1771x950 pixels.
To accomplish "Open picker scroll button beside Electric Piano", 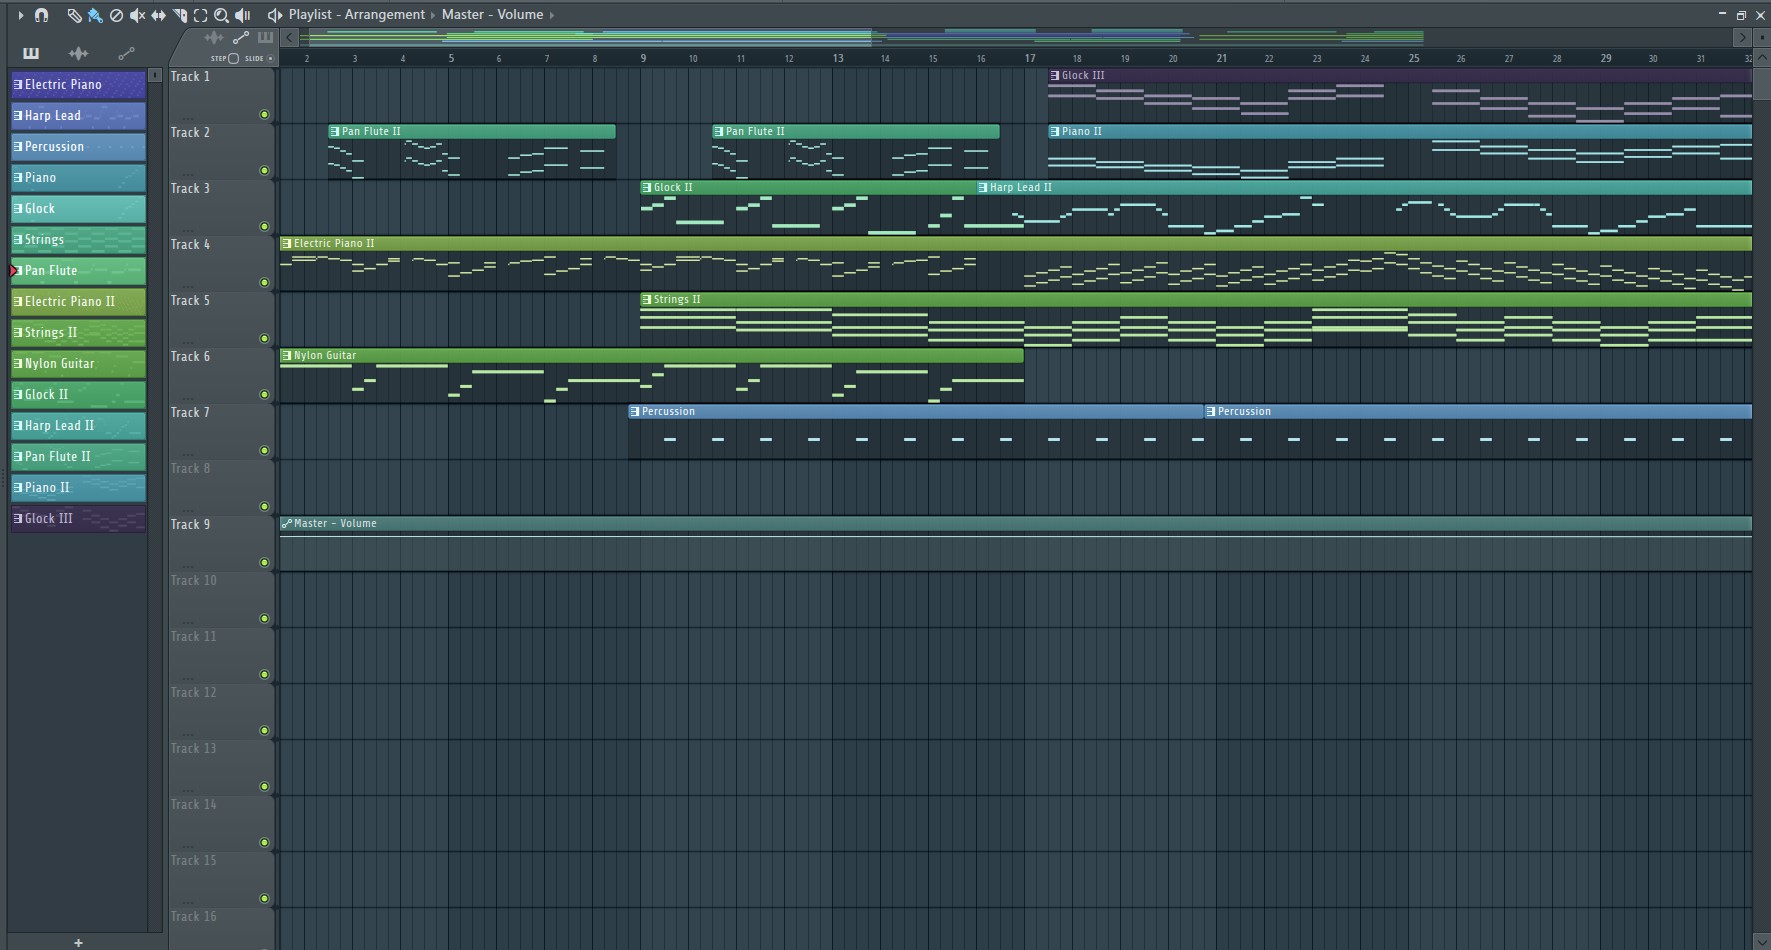I will tap(155, 75).
